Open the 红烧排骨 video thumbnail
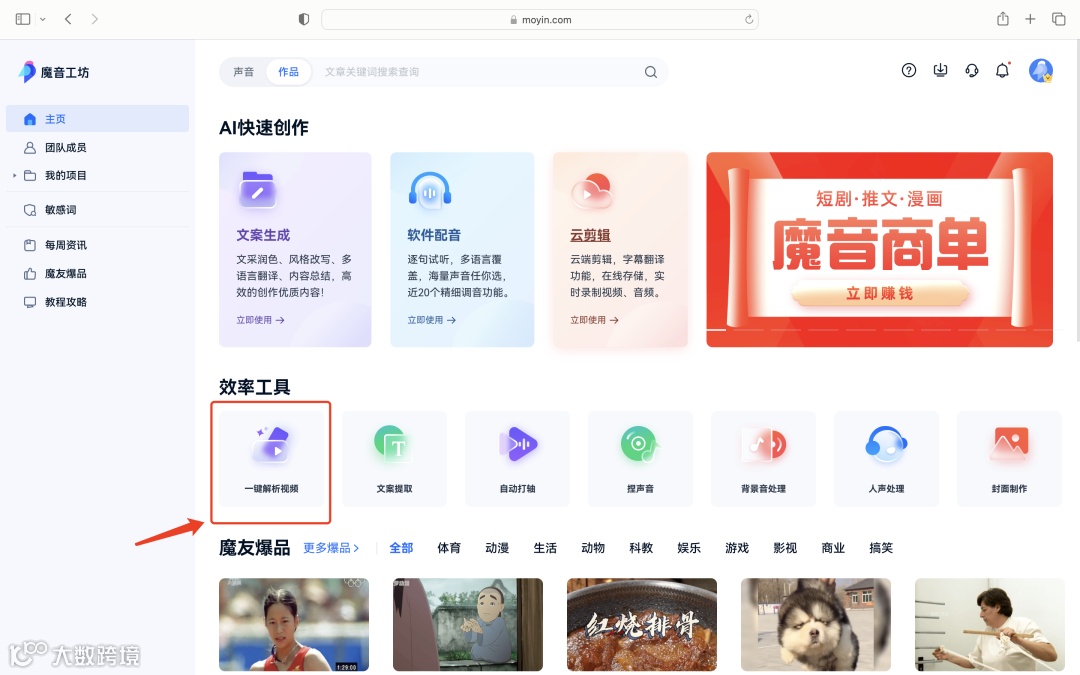The image size is (1080, 675). [641, 624]
